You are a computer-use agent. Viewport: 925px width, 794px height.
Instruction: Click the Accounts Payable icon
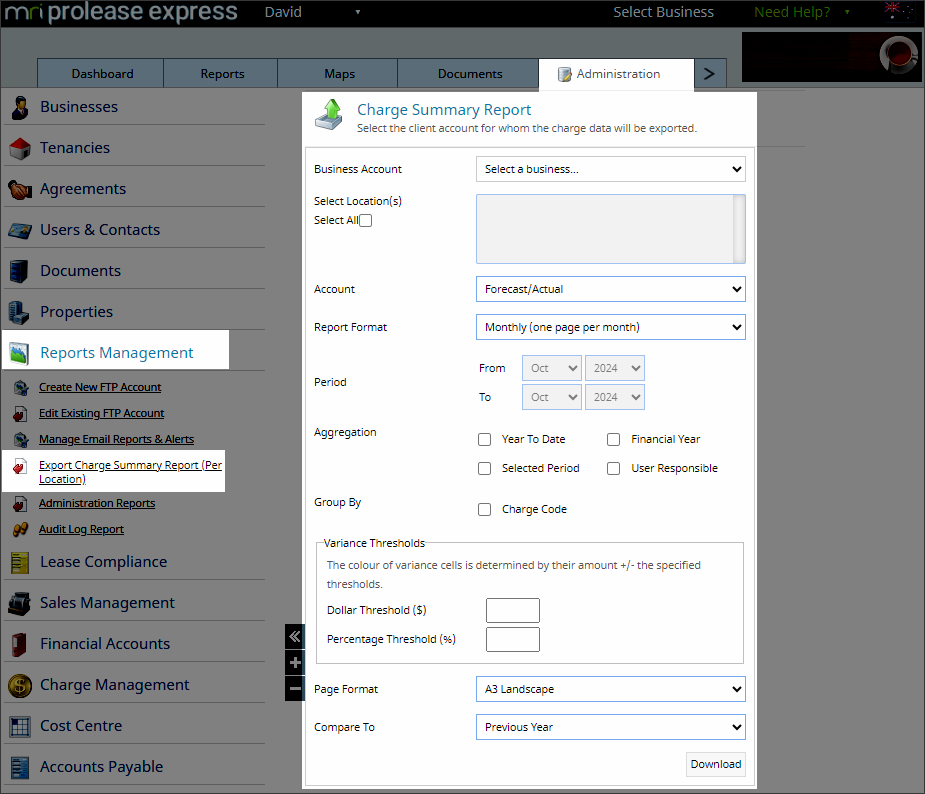pyautogui.click(x=20, y=767)
